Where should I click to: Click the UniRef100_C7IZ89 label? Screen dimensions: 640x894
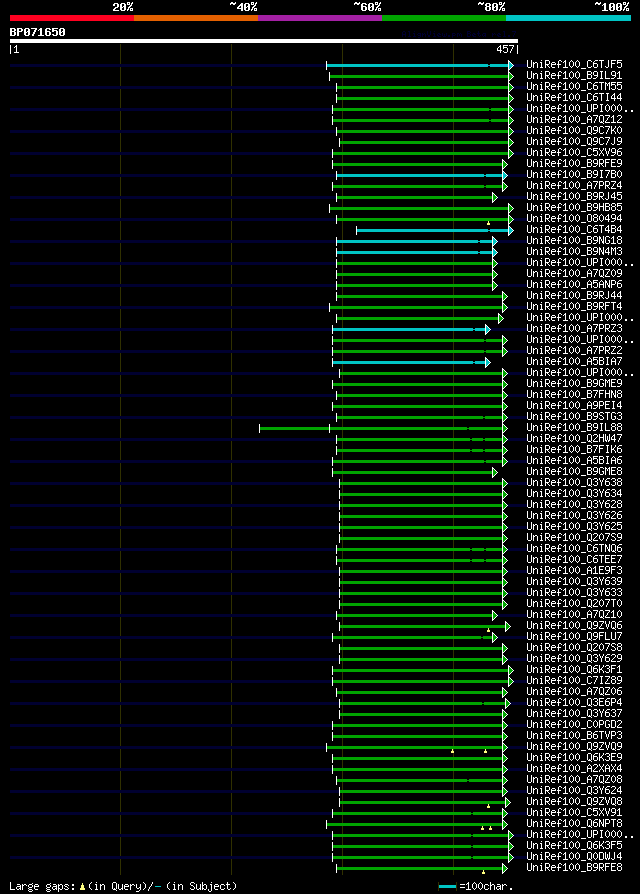tap(574, 681)
